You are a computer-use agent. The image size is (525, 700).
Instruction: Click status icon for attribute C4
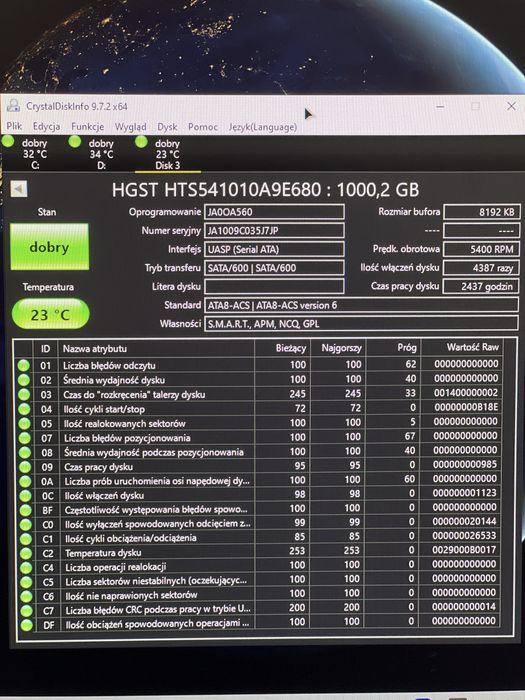(x=26, y=567)
